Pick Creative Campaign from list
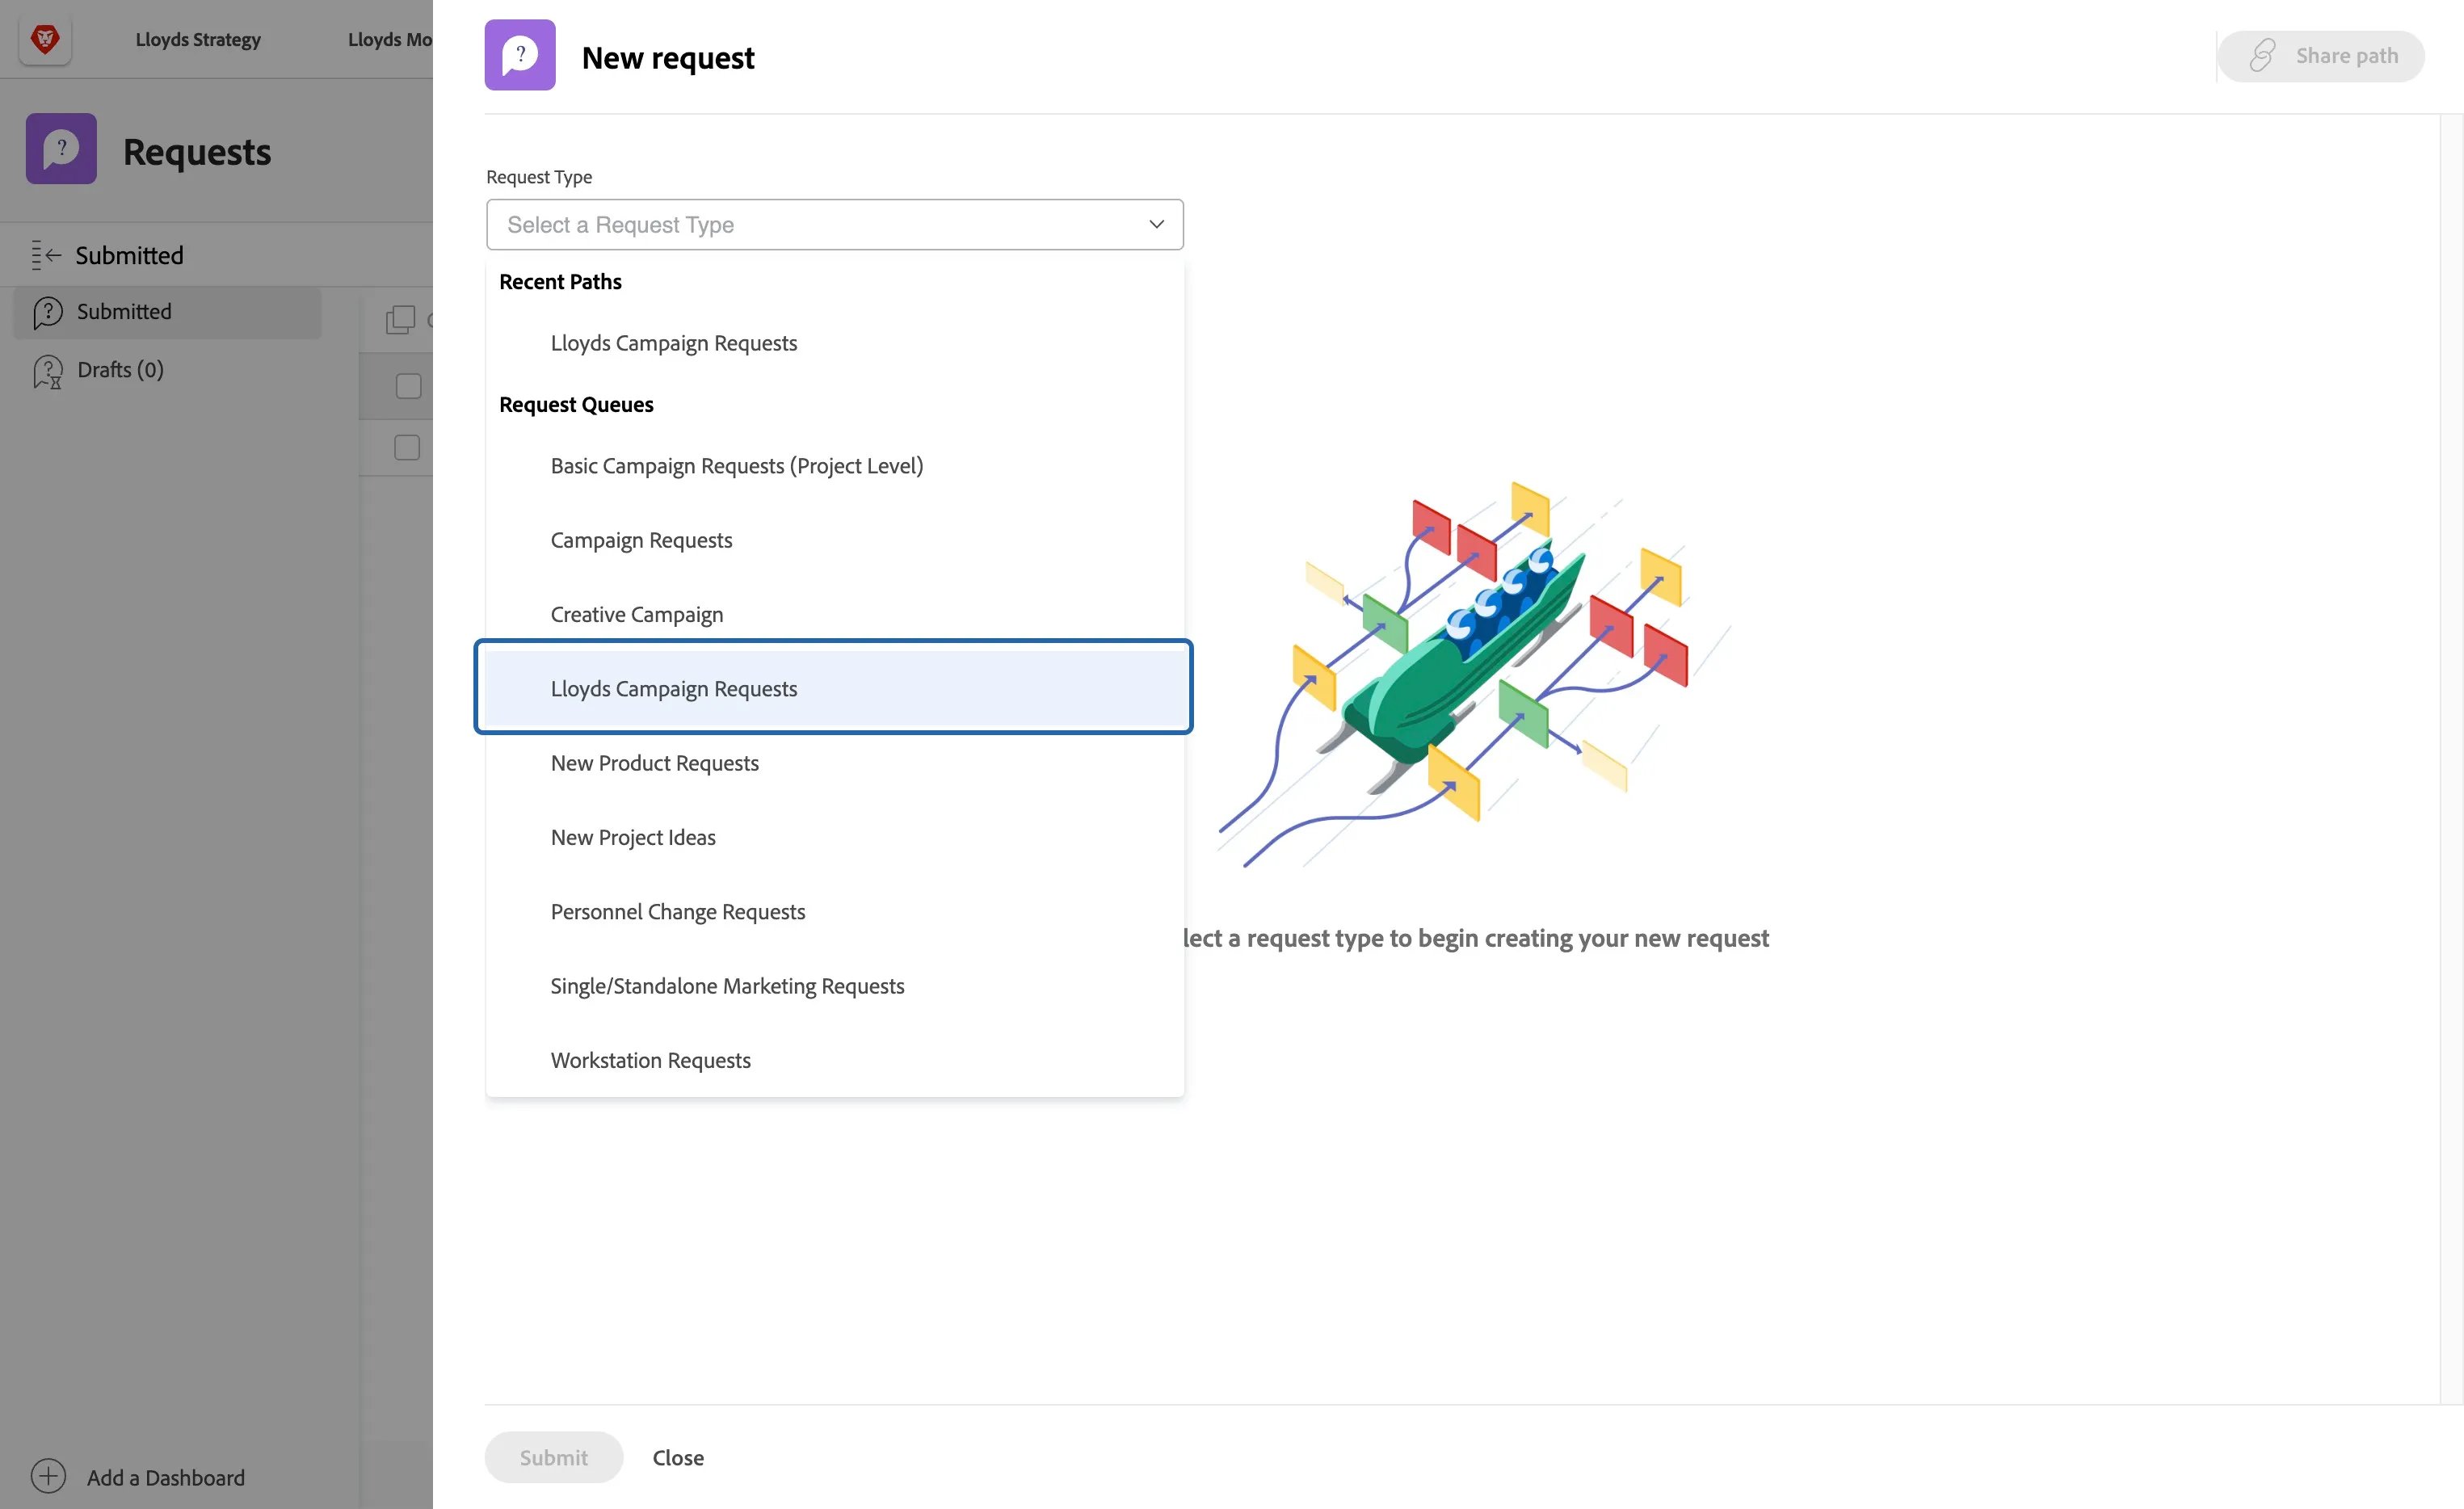The image size is (2464, 1509). pos(834,613)
